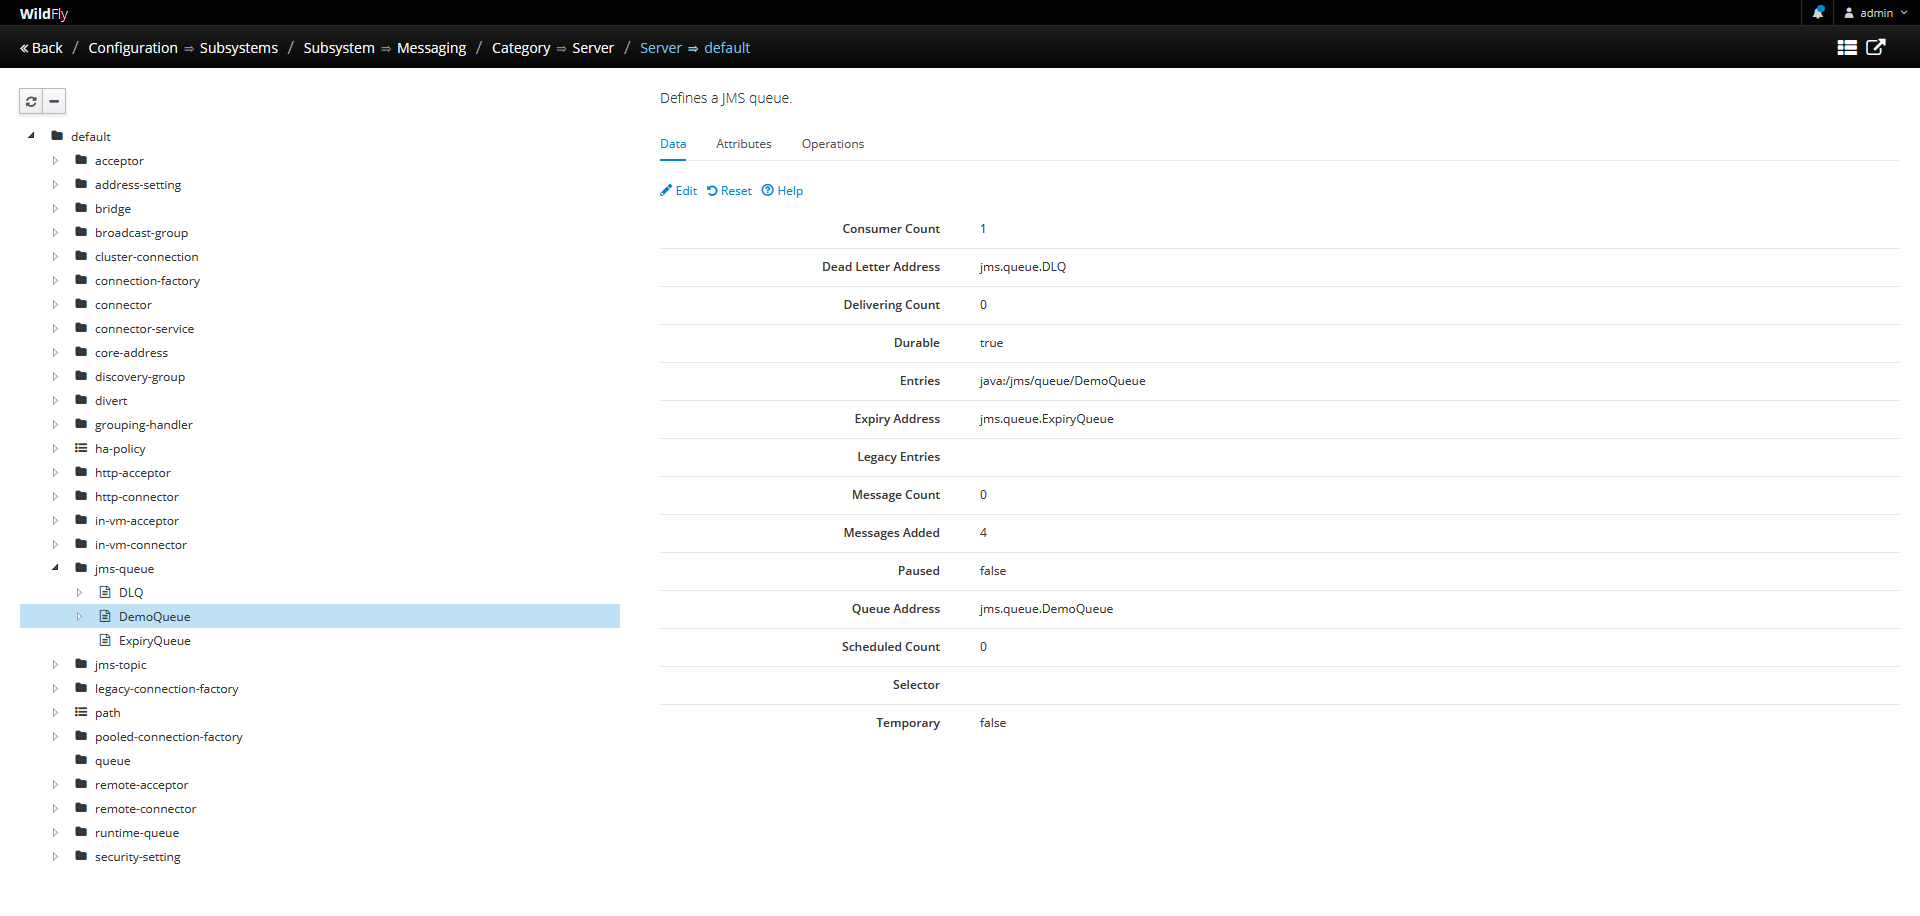Click the open in external window icon
Screen dimensions: 1920x916
tap(1876, 48)
